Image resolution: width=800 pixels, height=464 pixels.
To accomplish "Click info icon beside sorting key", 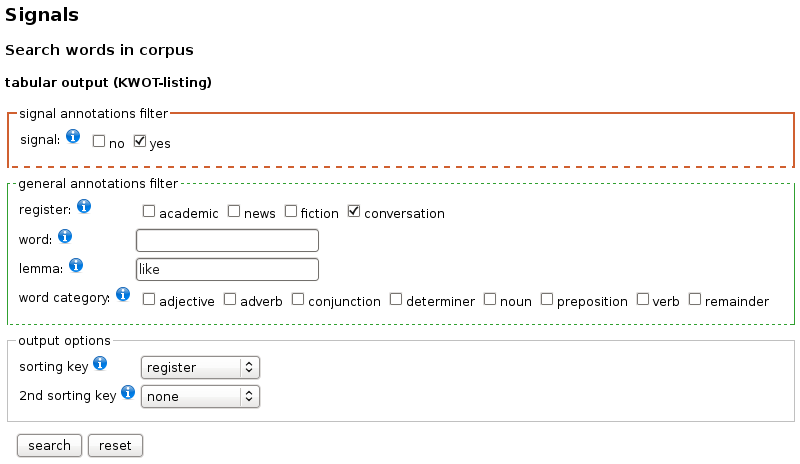I will point(100,363).
